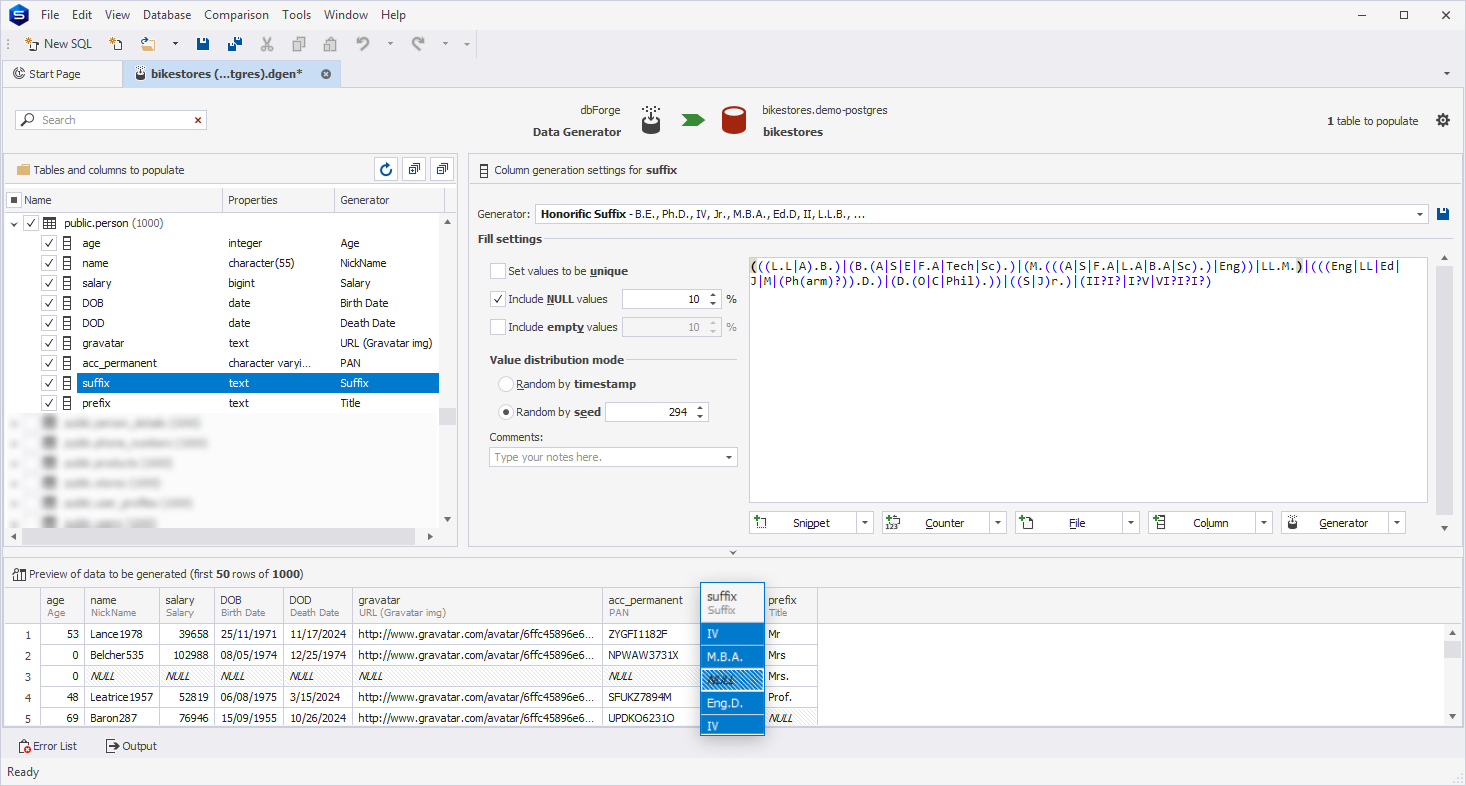Image resolution: width=1466 pixels, height=786 pixels.
Task: Click the Counter button
Action: pos(935,523)
